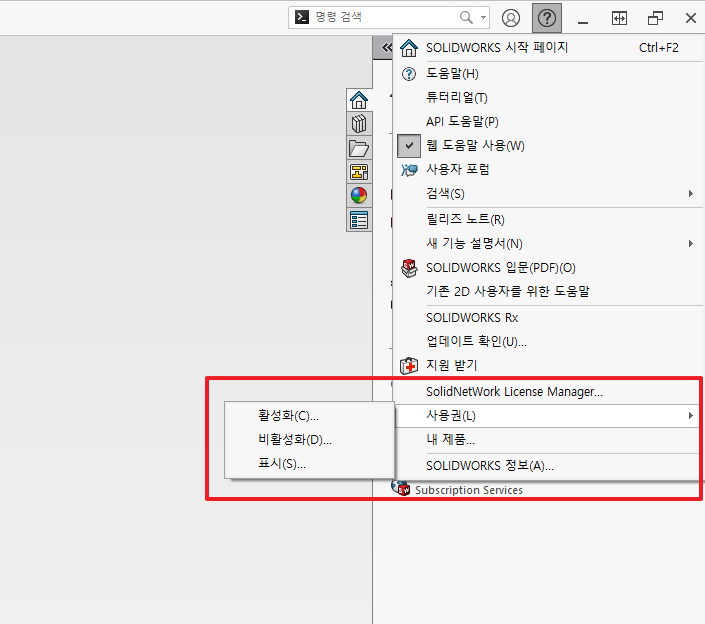Click the Subscription Services SW icon
The image size is (705, 624).
[x=401, y=488]
